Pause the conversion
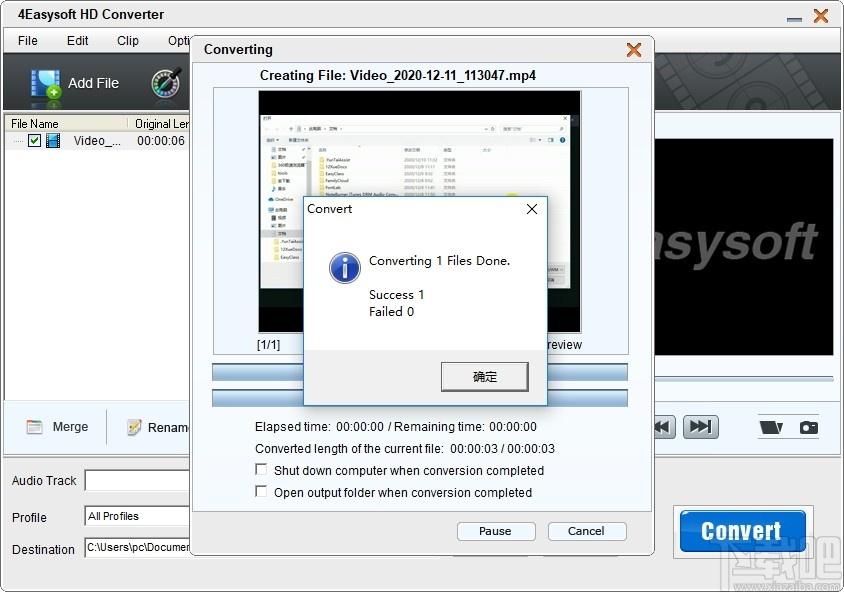Screen dimensions: 844x592 pyautogui.click(x=496, y=531)
